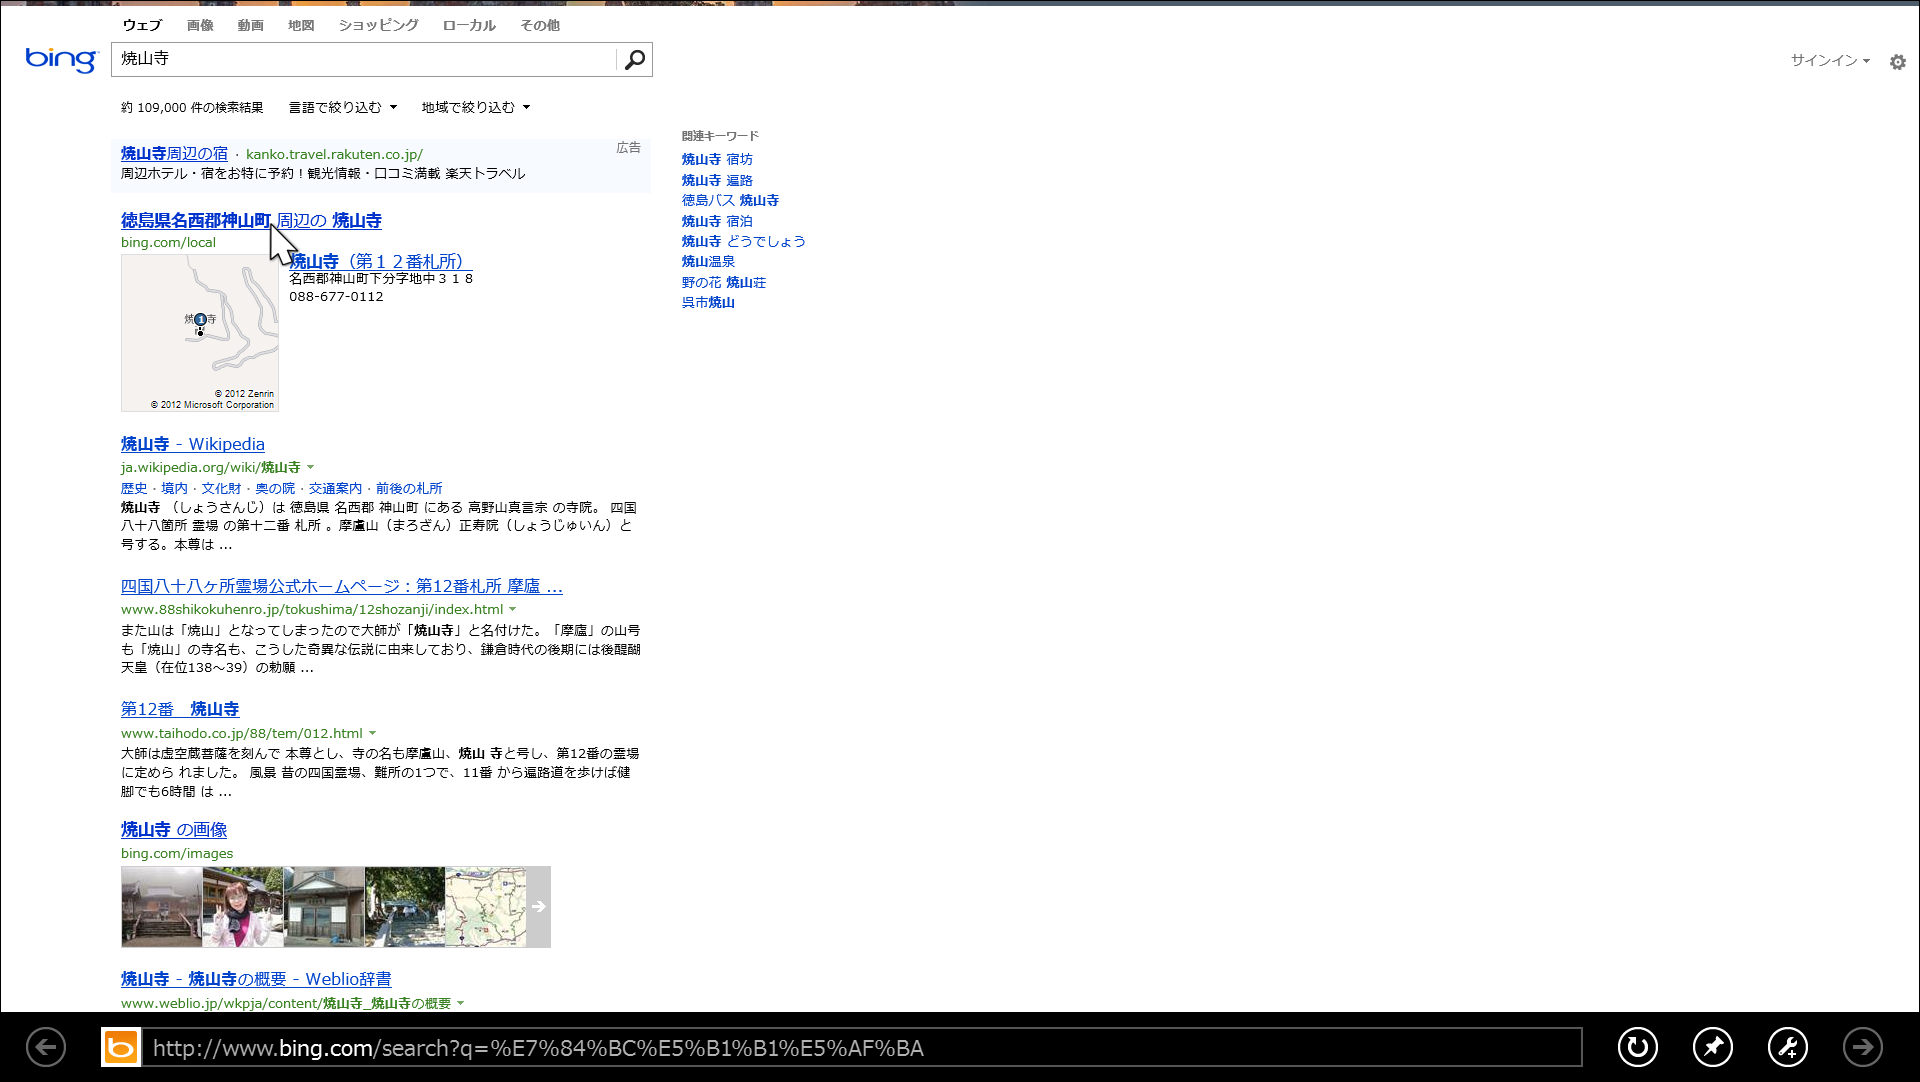Switch to the 画像 tab

[x=200, y=25]
